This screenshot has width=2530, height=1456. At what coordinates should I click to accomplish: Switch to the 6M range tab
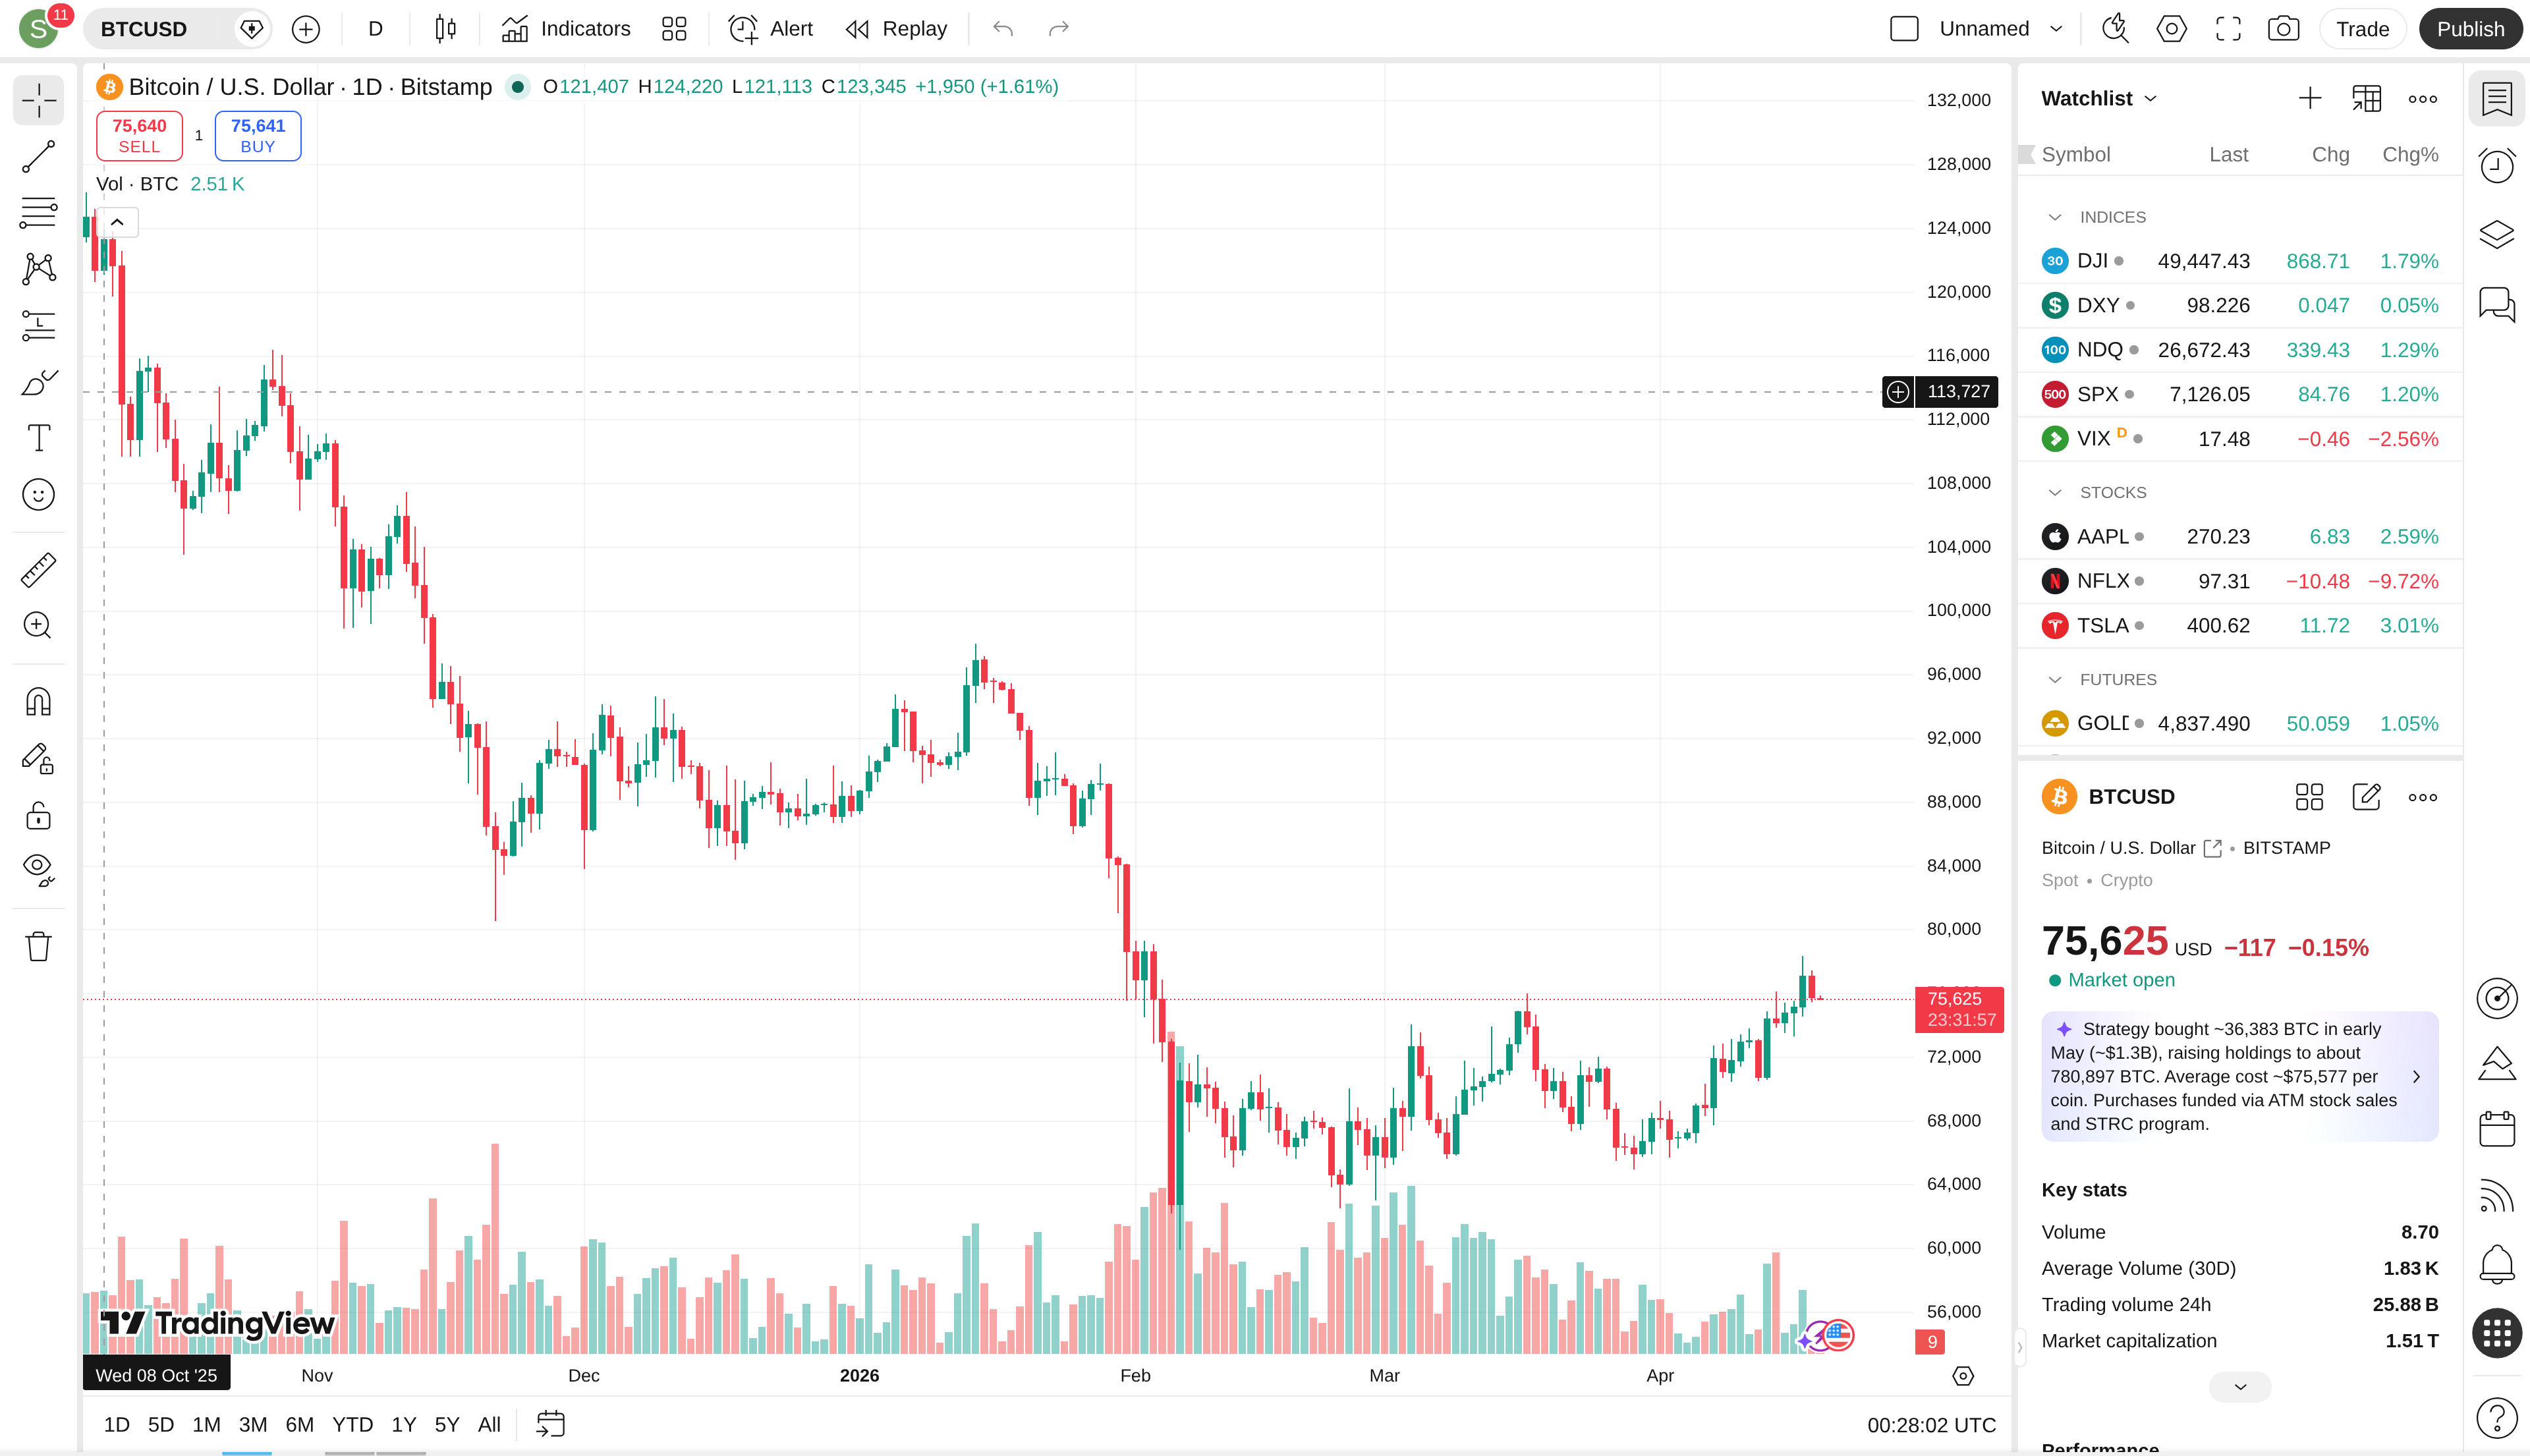coord(299,1424)
